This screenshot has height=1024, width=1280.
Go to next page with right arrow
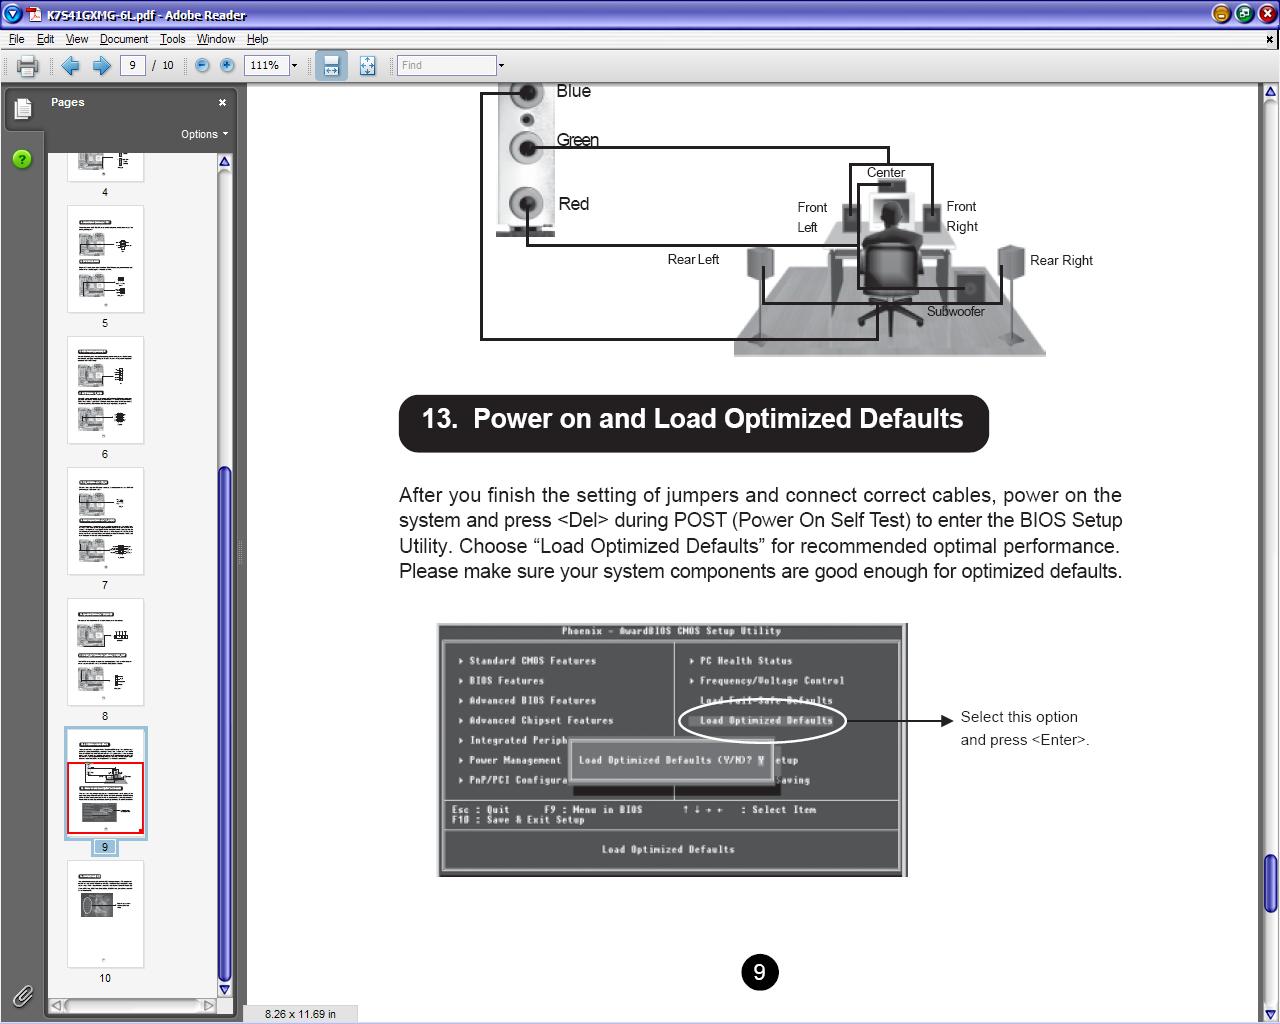(101, 65)
